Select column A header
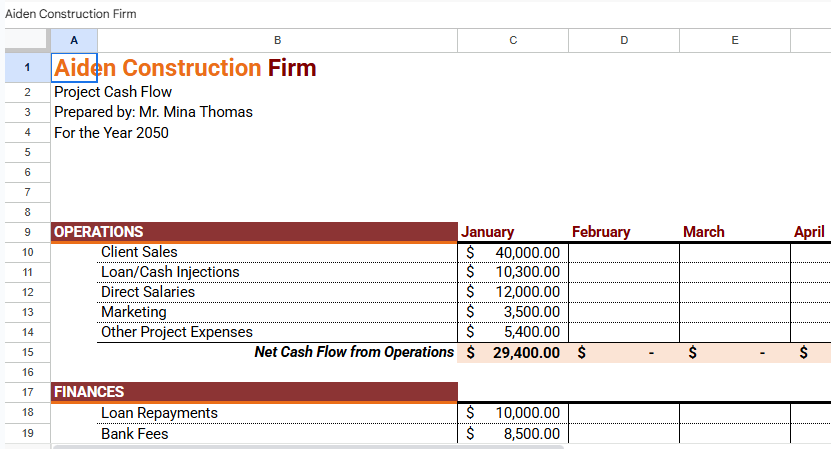 [x=74, y=40]
